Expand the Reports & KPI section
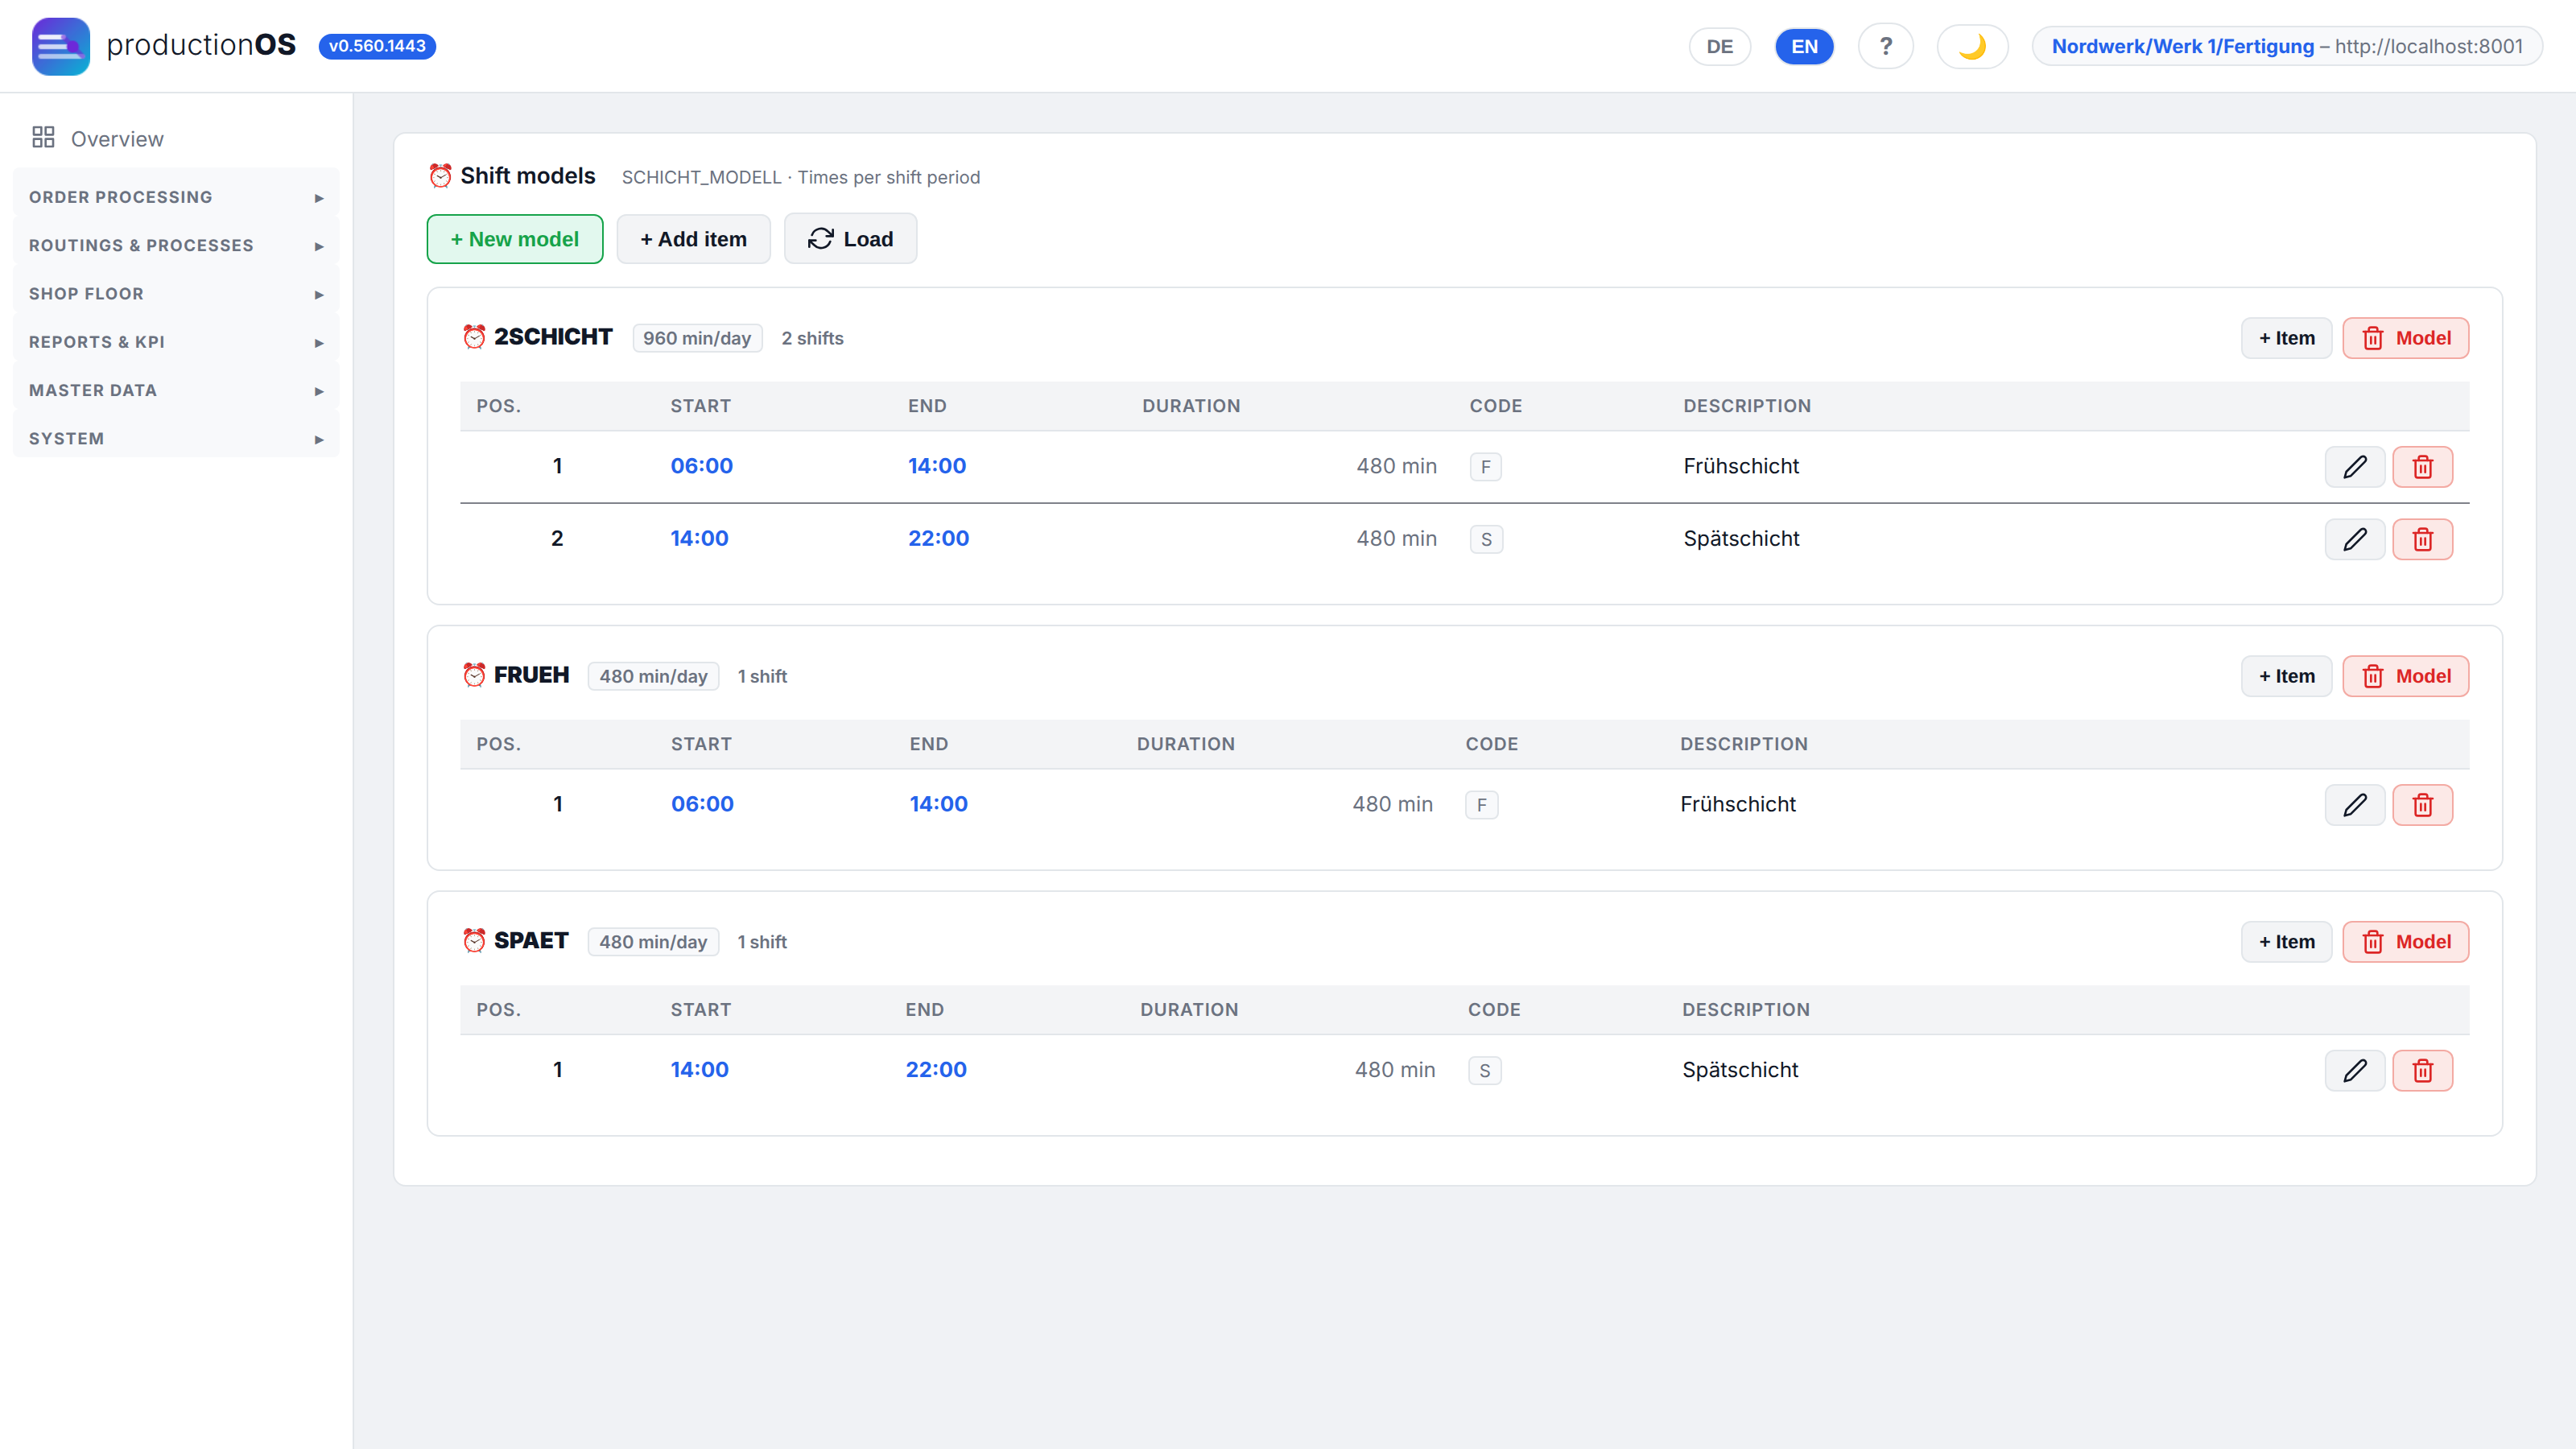This screenshot has width=2576, height=1449. 176,342
